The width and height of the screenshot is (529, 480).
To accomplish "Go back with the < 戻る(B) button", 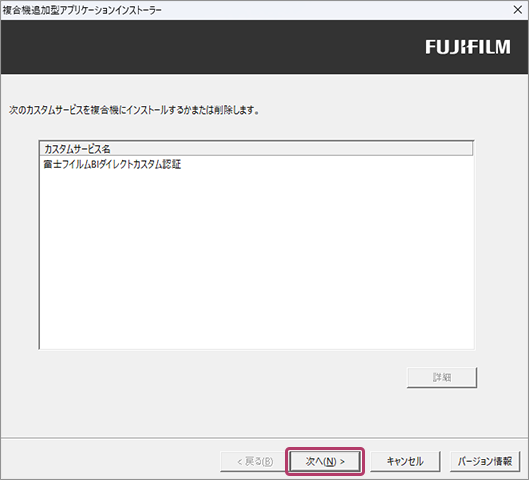I will 255,461.
